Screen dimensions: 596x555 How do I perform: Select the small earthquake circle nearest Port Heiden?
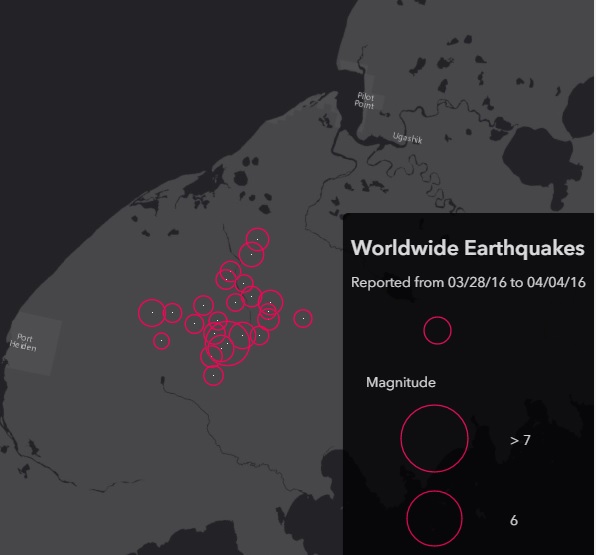[162, 341]
